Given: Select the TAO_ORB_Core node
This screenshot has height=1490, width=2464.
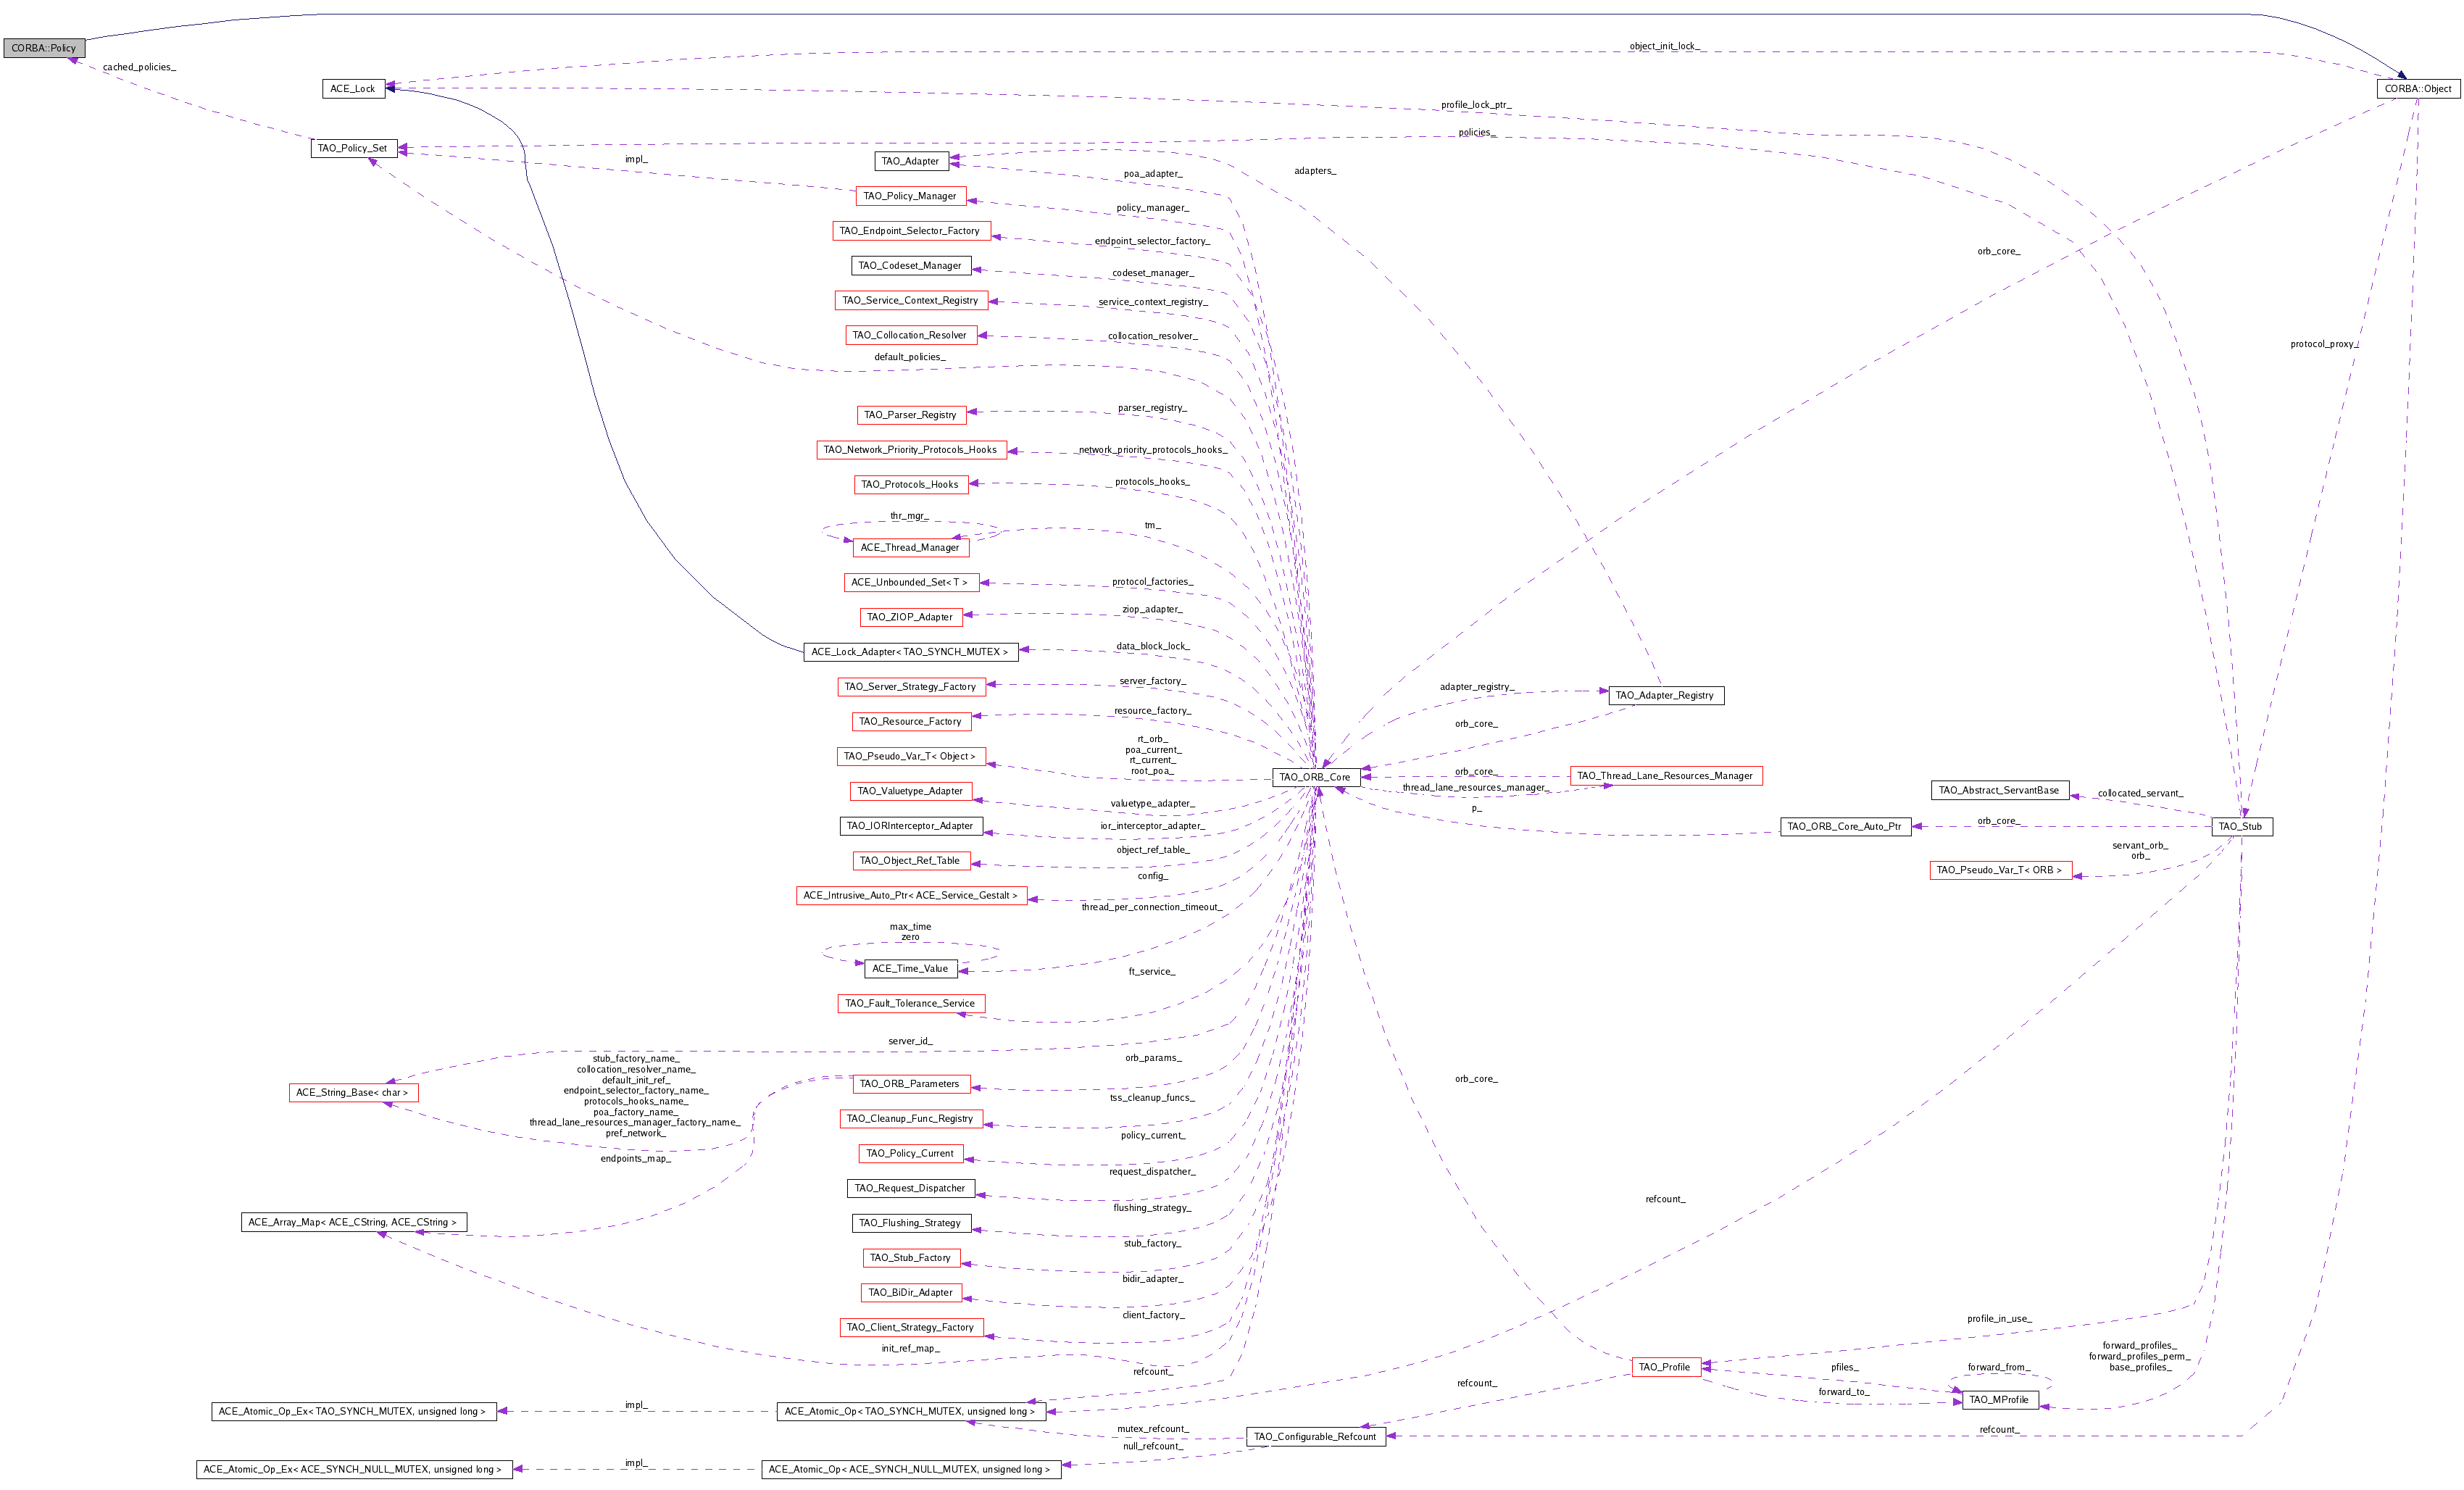Looking at the screenshot, I should [x=1315, y=777].
